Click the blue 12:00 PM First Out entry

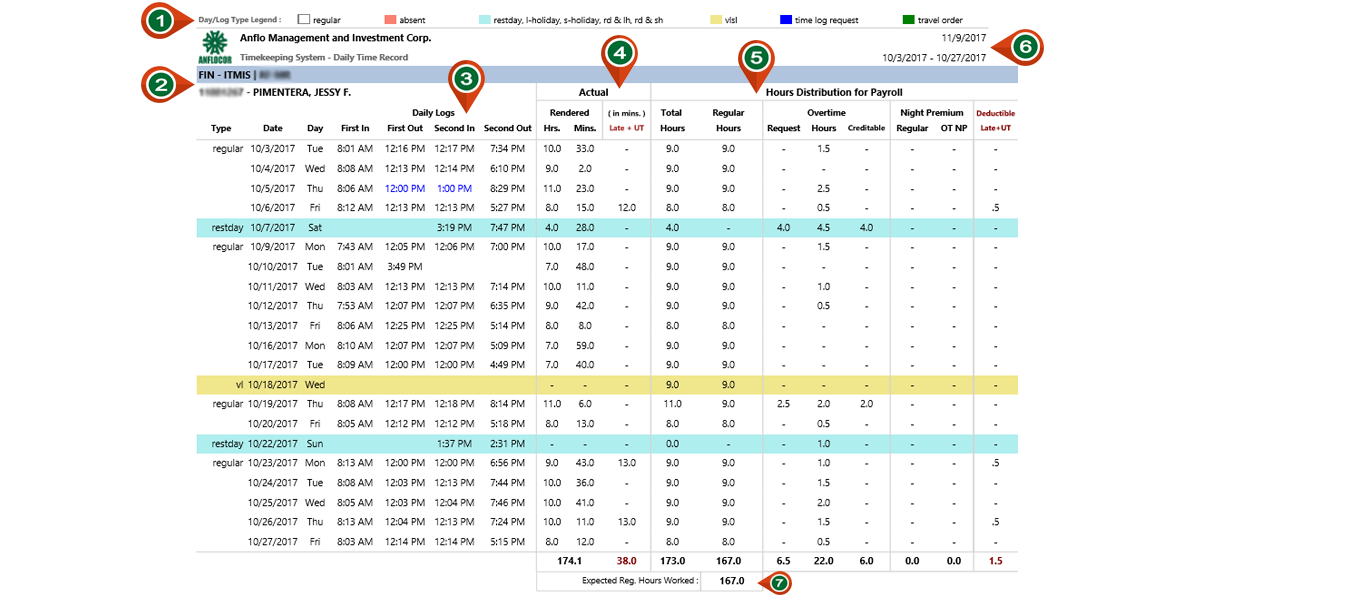pos(405,188)
